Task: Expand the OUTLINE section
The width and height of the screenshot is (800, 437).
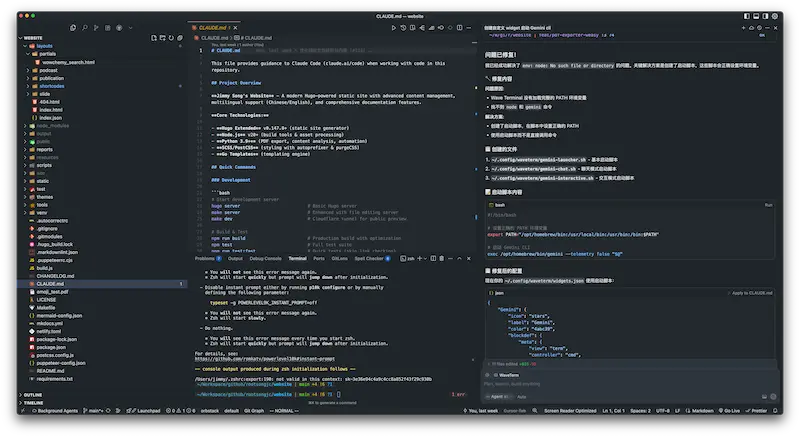Action: (x=32, y=395)
